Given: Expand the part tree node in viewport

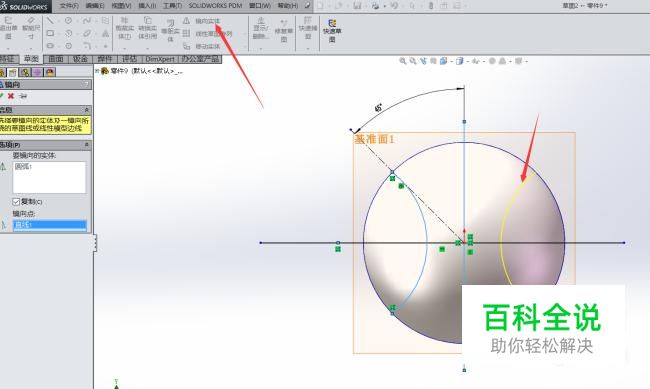Looking at the screenshot, I should [x=97, y=71].
